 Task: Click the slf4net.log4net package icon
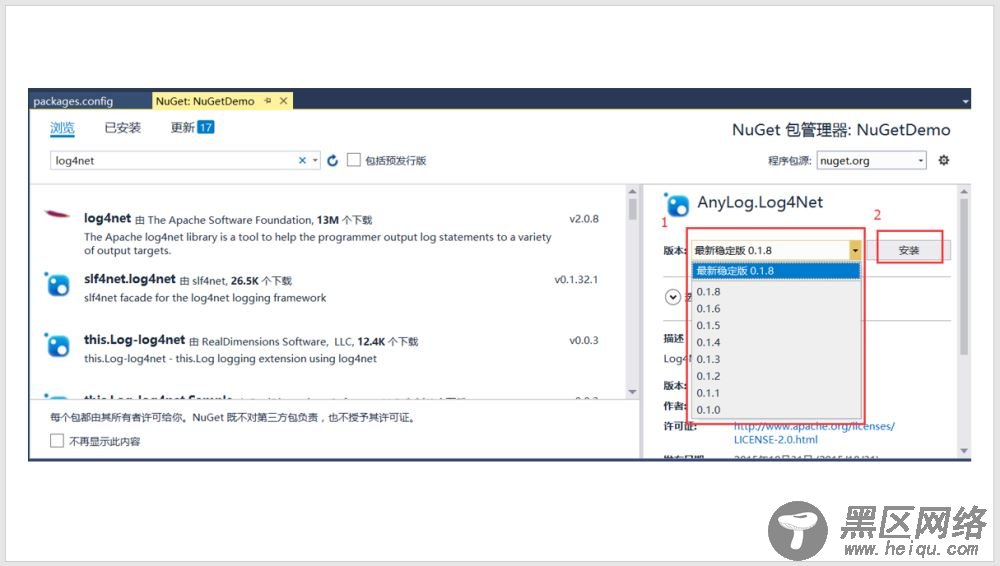[57, 284]
